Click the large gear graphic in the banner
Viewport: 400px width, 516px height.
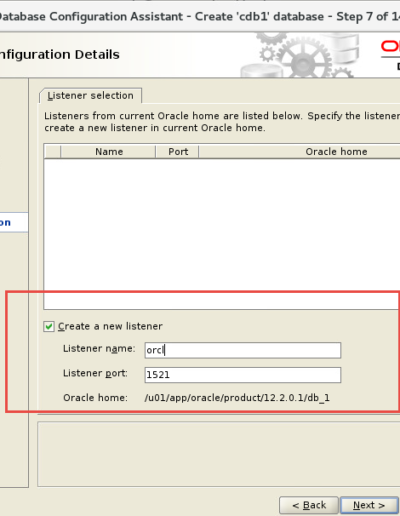(303, 57)
